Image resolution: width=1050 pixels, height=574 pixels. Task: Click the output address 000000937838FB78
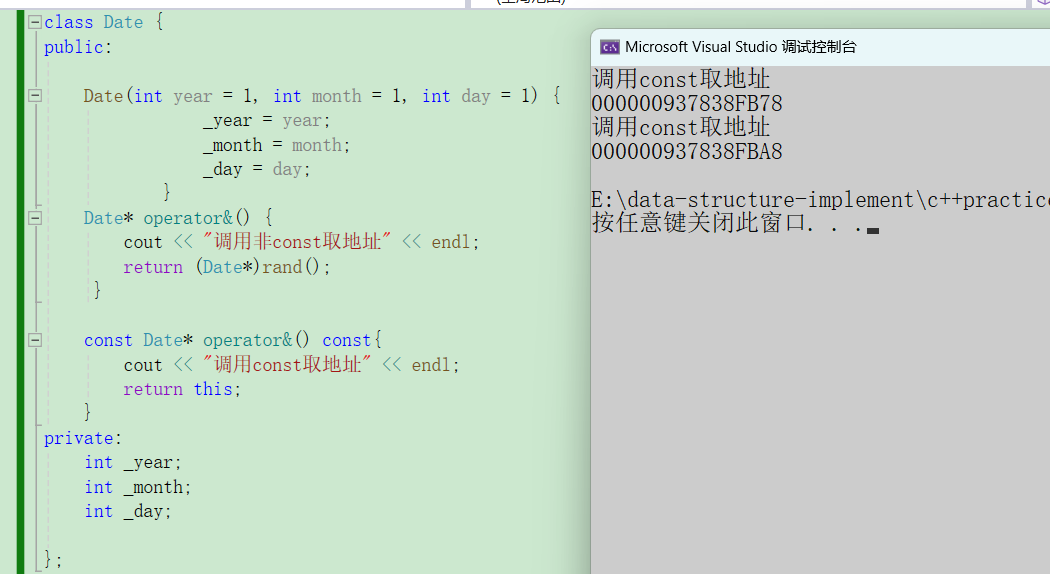click(687, 104)
